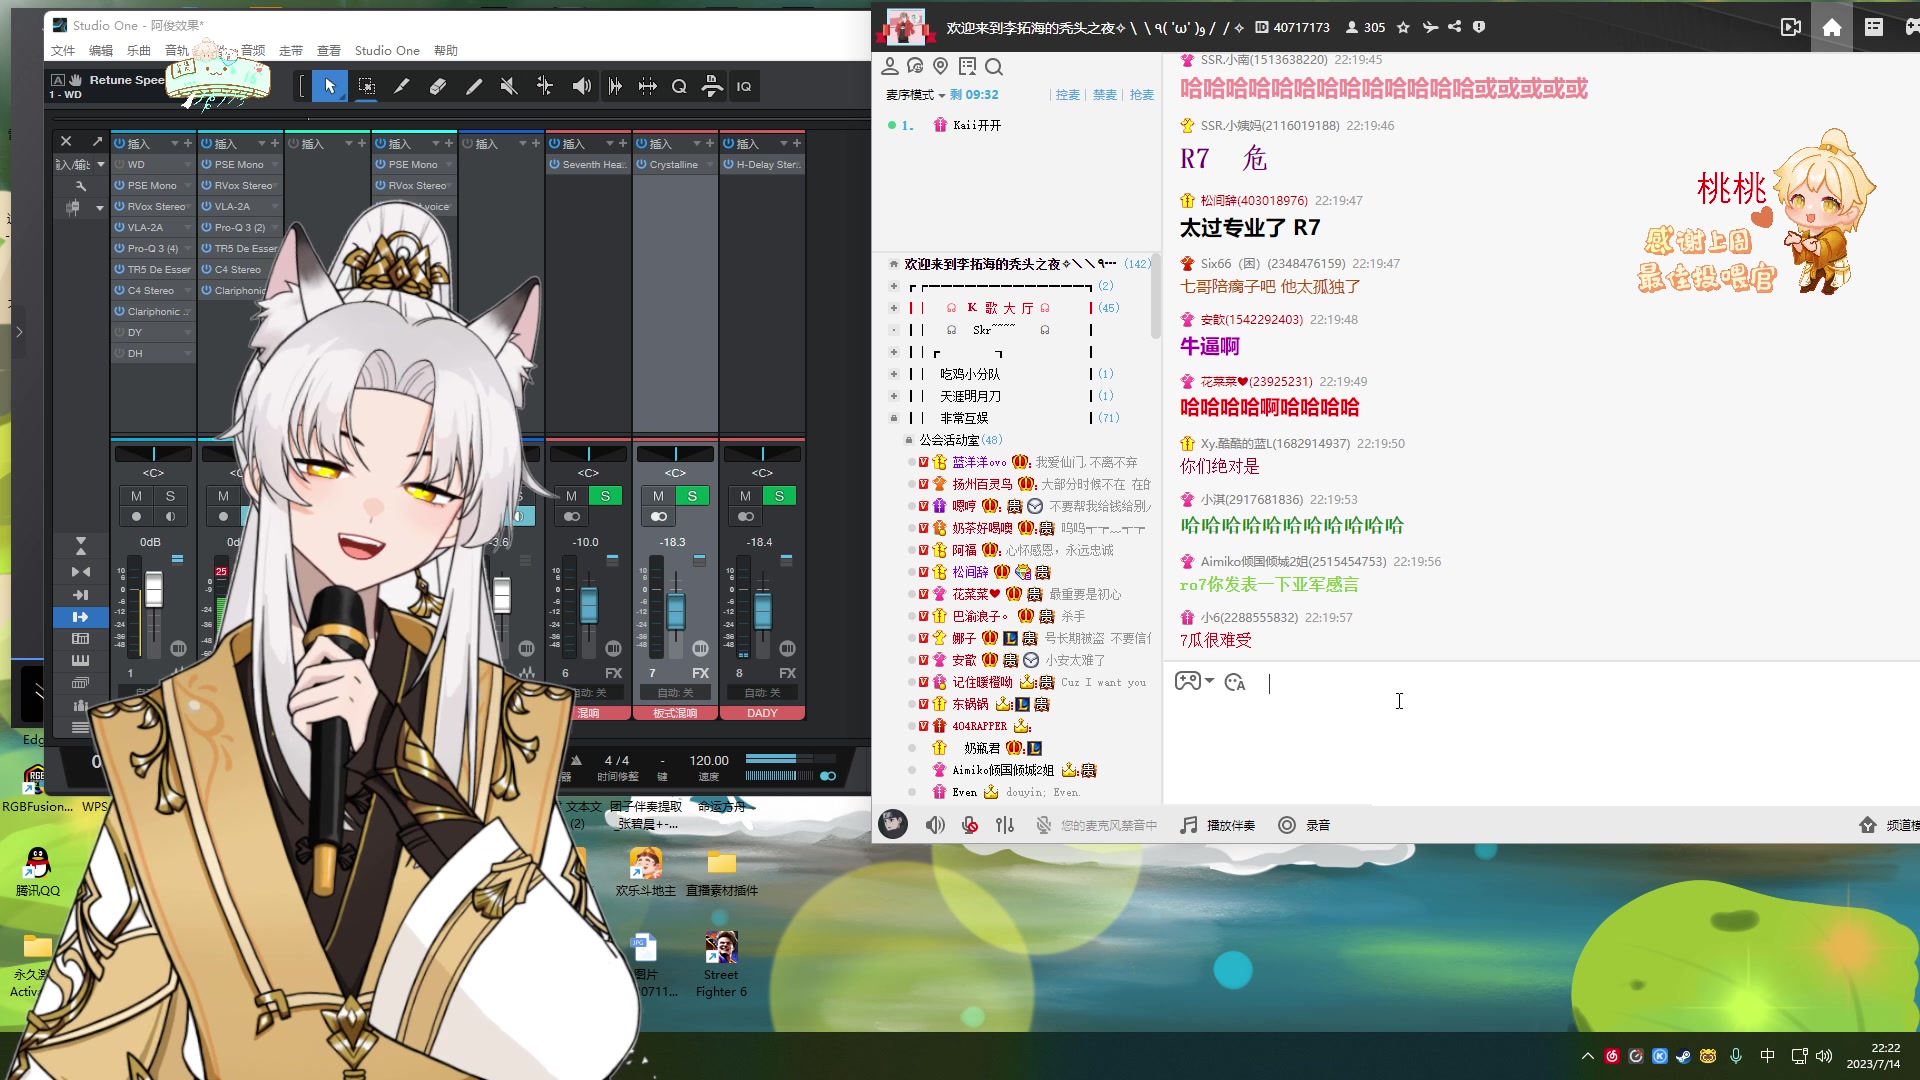
Task: Click the share icon in channel title bar
Action: coord(1455,28)
